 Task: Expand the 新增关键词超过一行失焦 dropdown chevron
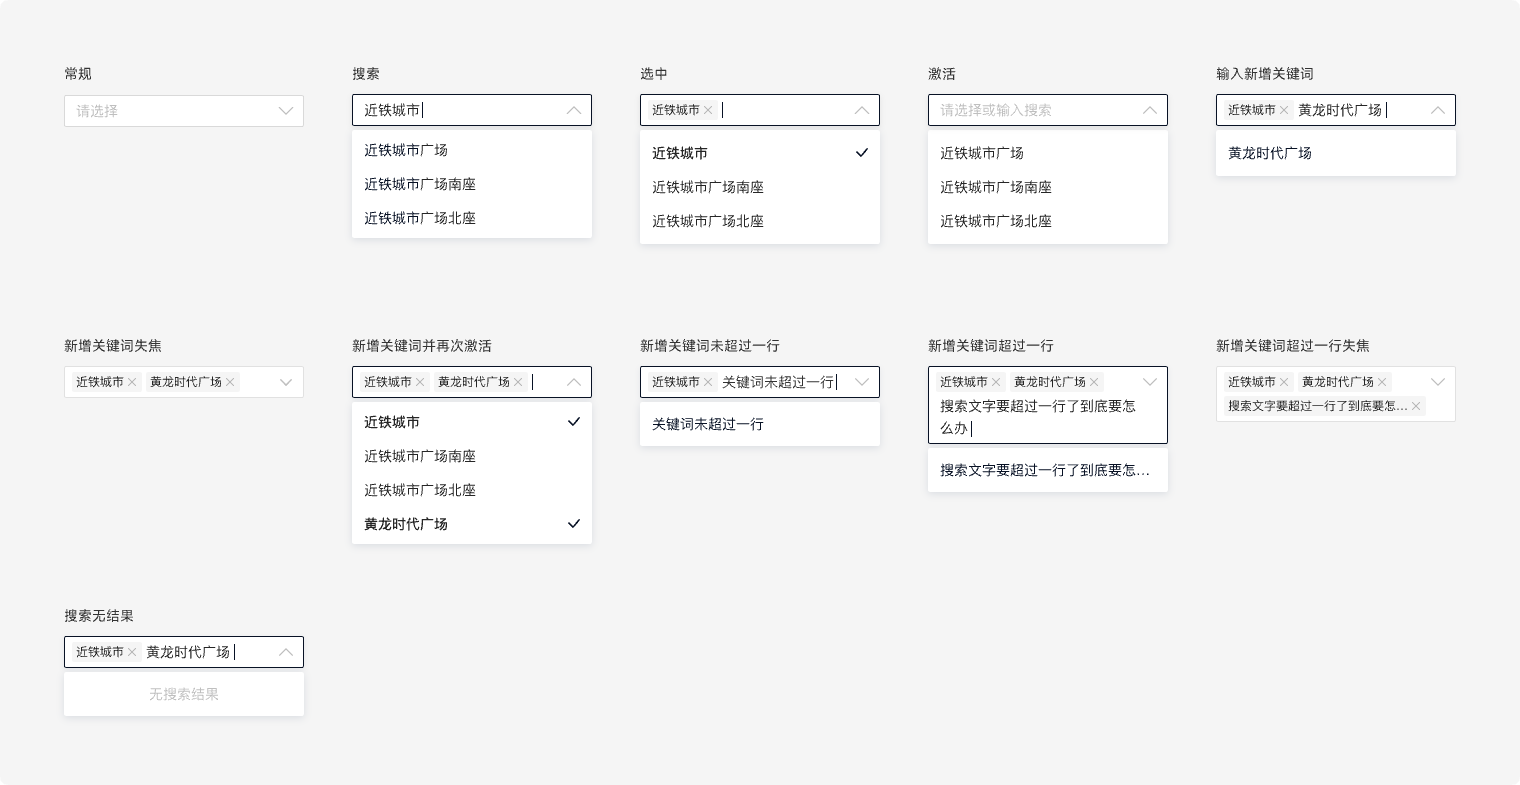pyautogui.click(x=1438, y=382)
